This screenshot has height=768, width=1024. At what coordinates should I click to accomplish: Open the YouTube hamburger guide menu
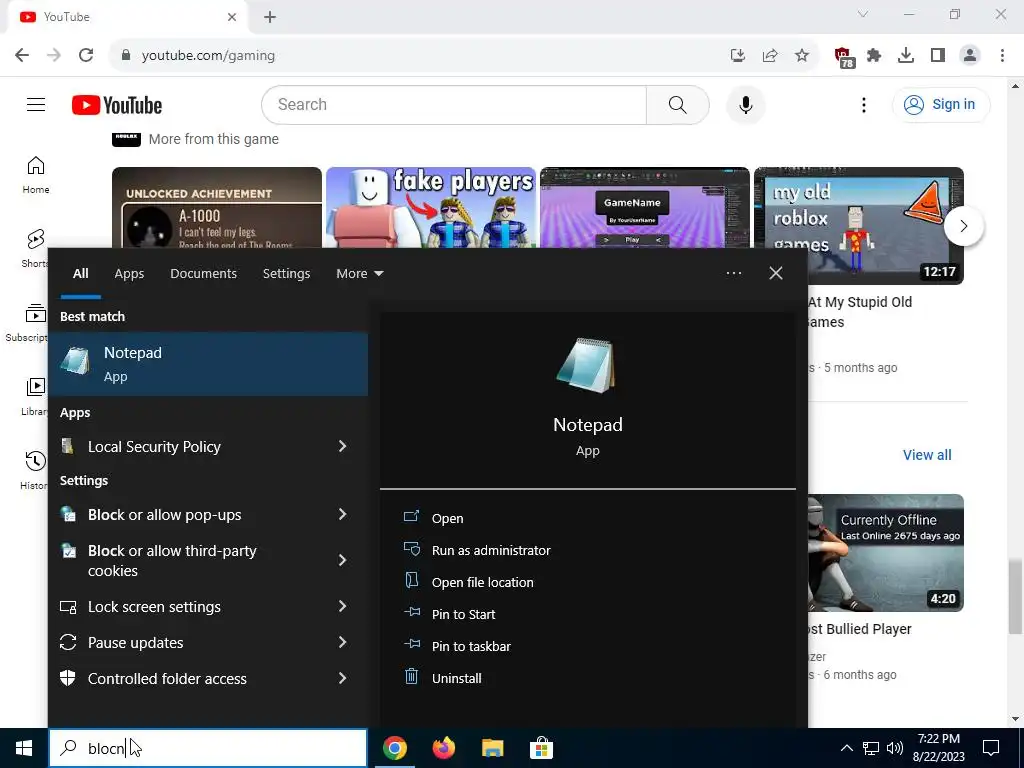point(36,104)
